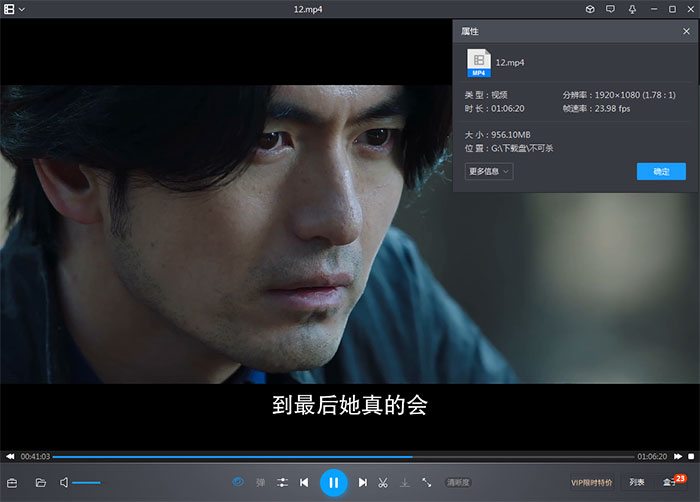Click the VIP限时特价 offer button

tap(591, 482)
